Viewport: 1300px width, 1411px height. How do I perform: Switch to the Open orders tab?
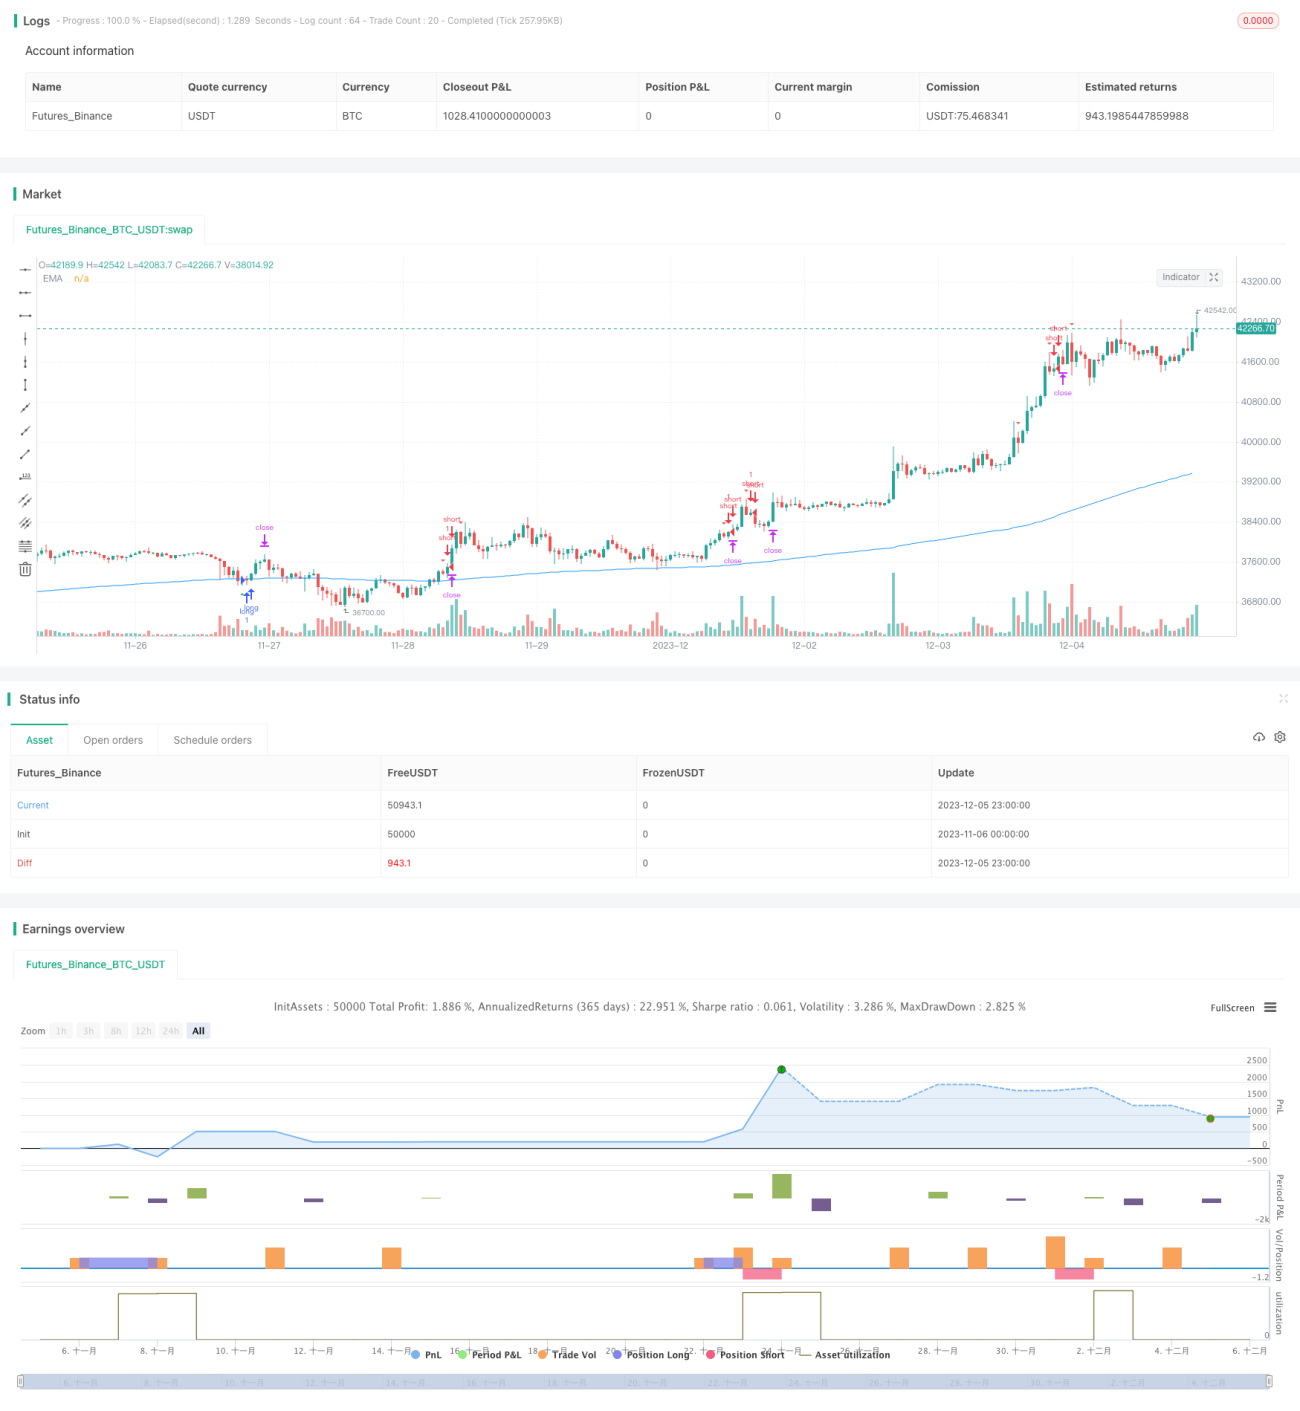point(113,740)
